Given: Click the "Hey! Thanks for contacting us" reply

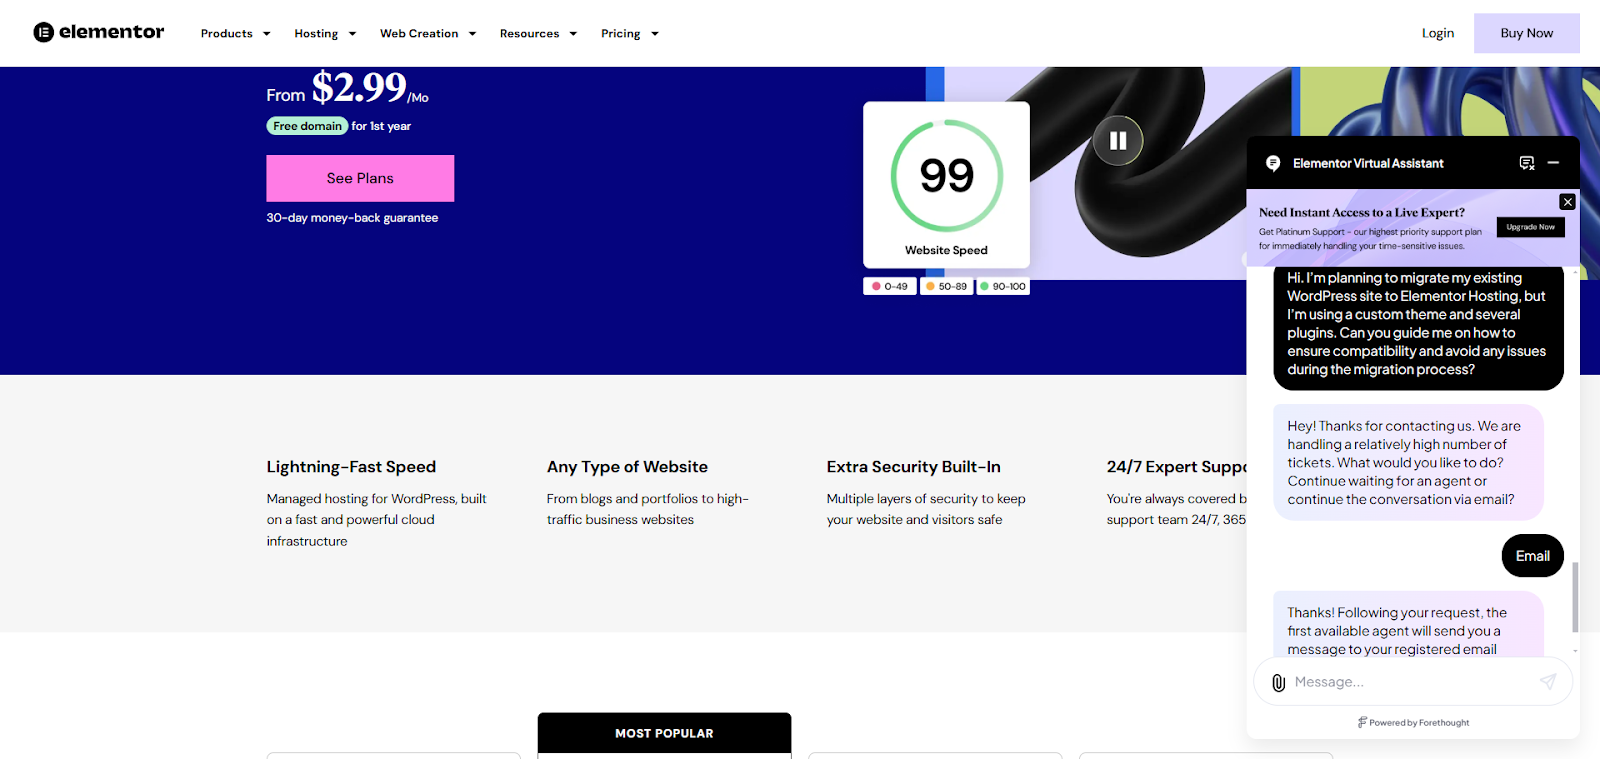Looking at the screenshot, I should pyautogui.click(x=1408, y=462).
